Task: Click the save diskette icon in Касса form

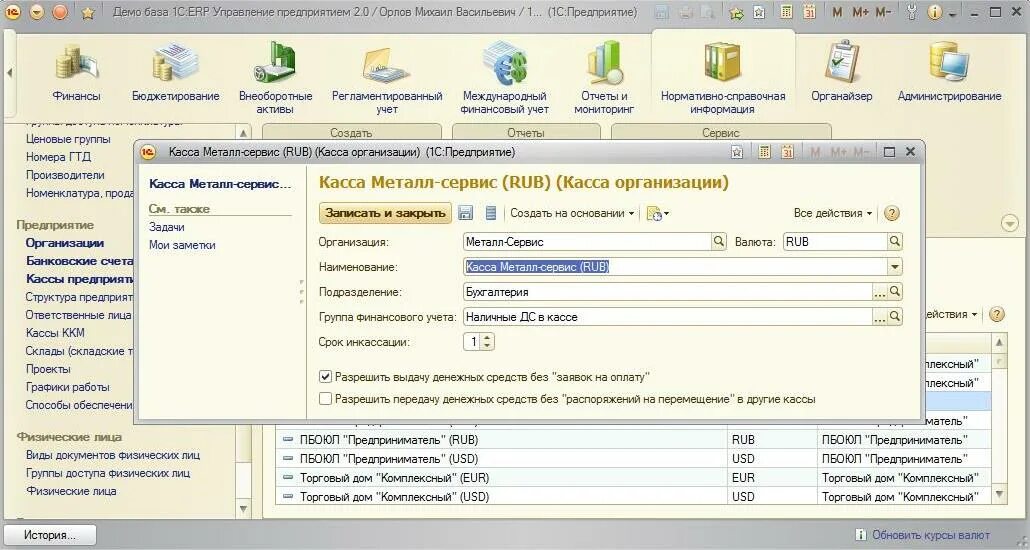Action: (x=466, y=213)
